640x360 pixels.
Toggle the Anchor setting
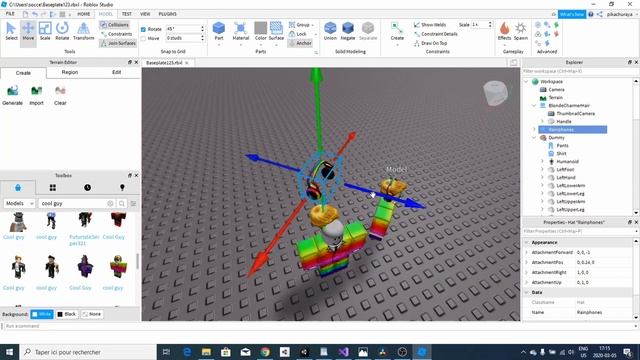[300, 43]
